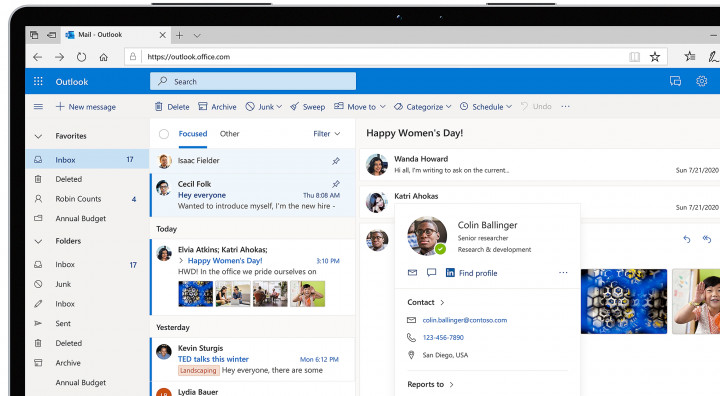Open LinkedIn Find profile link
The image size is (720, 396).
click(x=472, y=273)
